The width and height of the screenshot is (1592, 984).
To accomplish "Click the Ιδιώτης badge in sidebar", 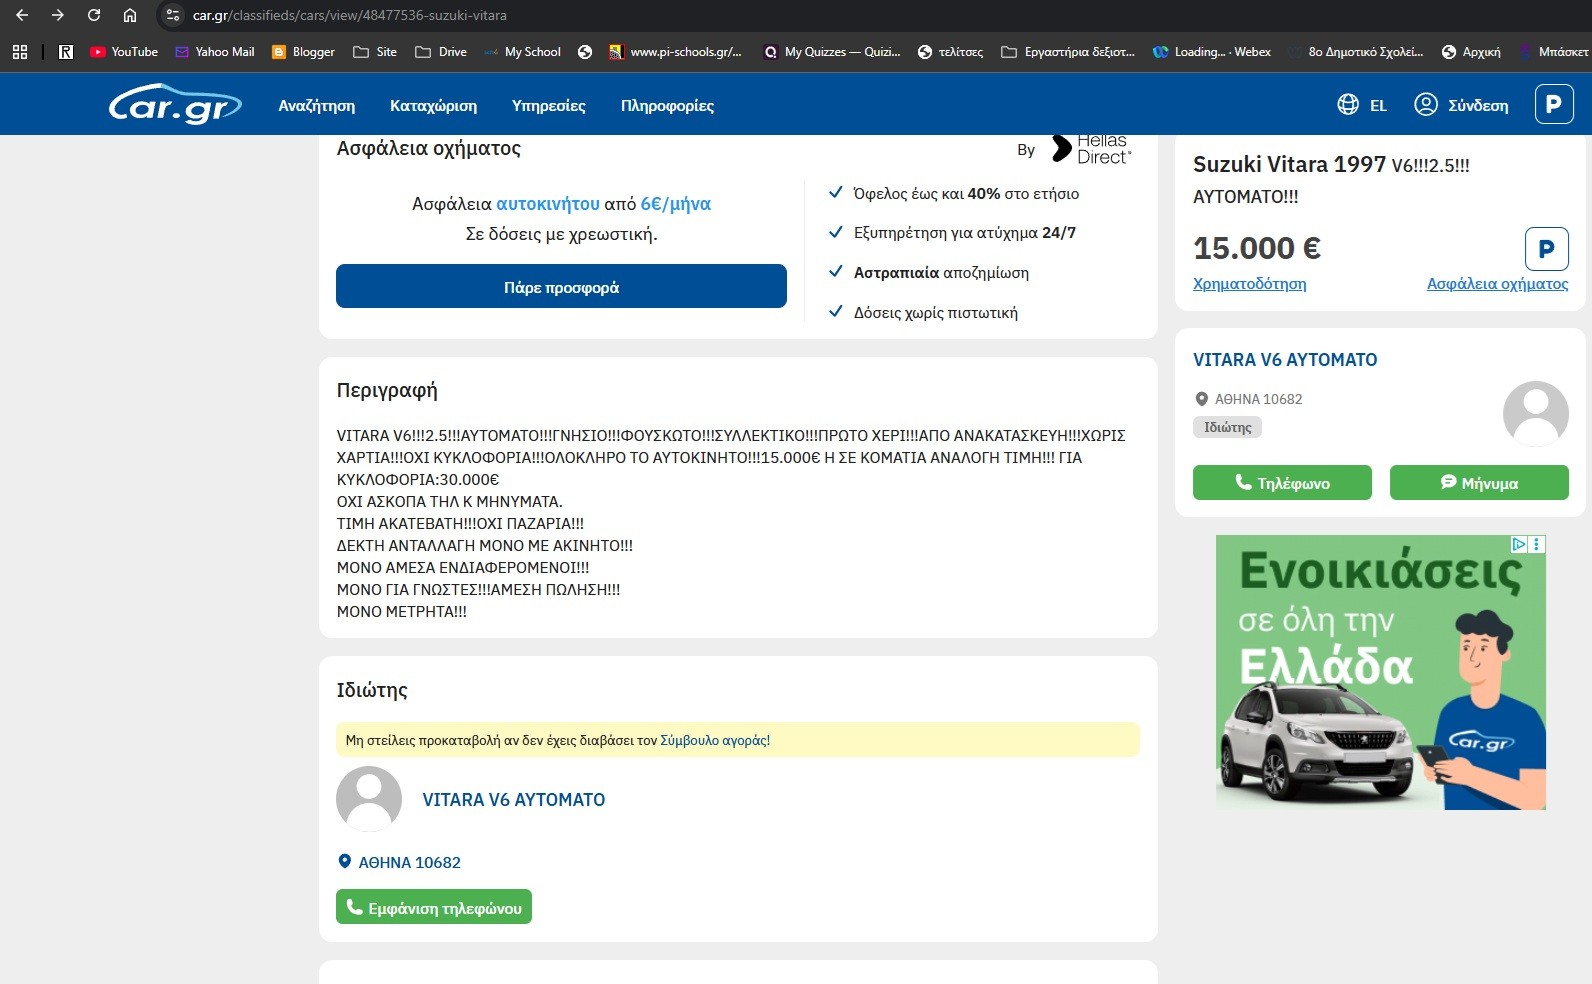I will [1227, 427].
